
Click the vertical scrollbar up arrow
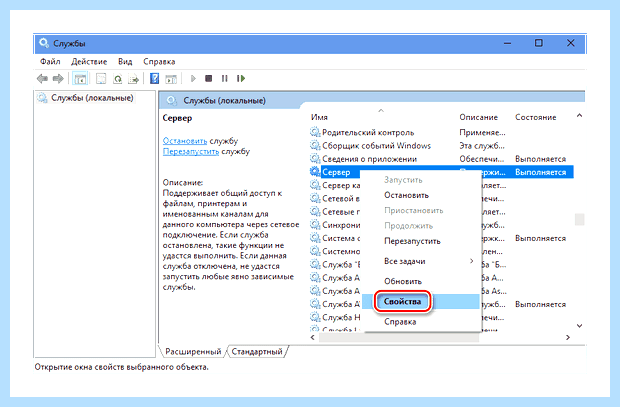[x=579, y=115]
